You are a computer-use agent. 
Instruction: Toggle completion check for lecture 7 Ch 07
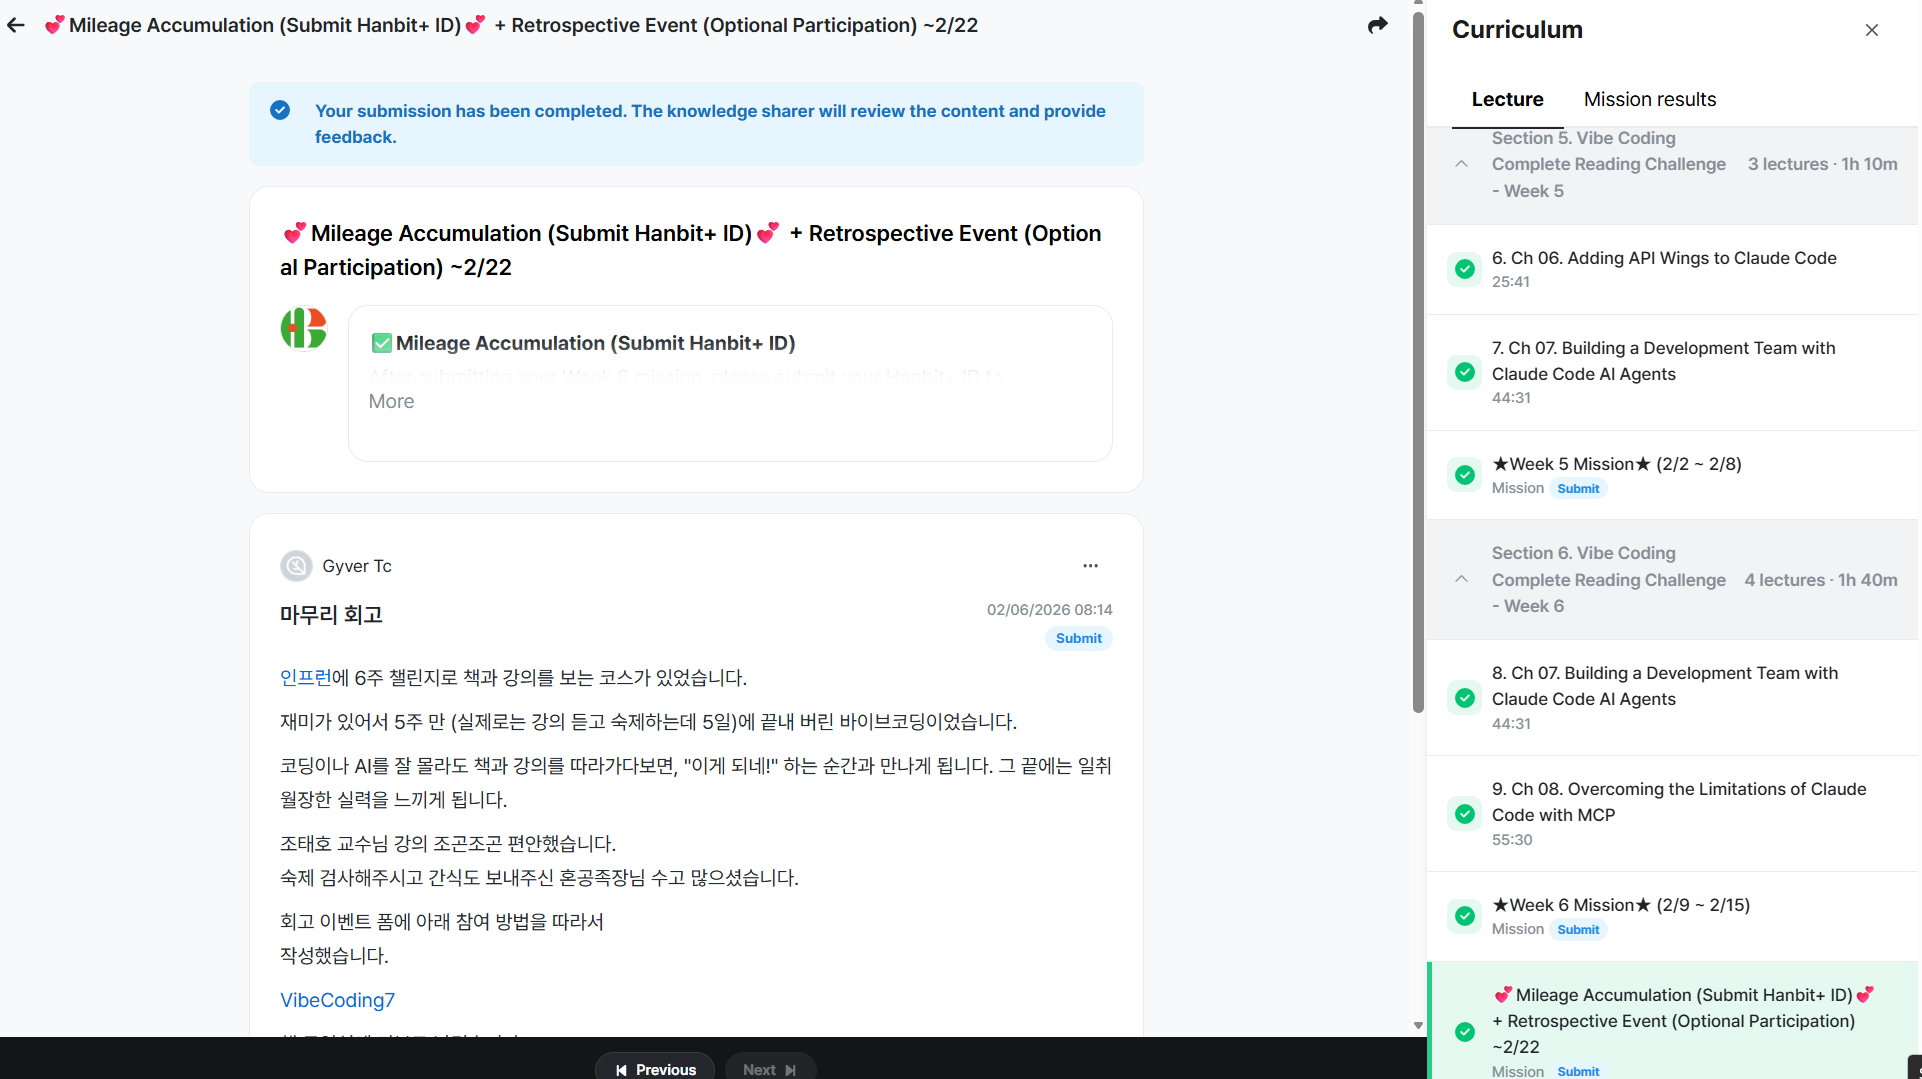pyautogui.click(x=1465, y=372)
